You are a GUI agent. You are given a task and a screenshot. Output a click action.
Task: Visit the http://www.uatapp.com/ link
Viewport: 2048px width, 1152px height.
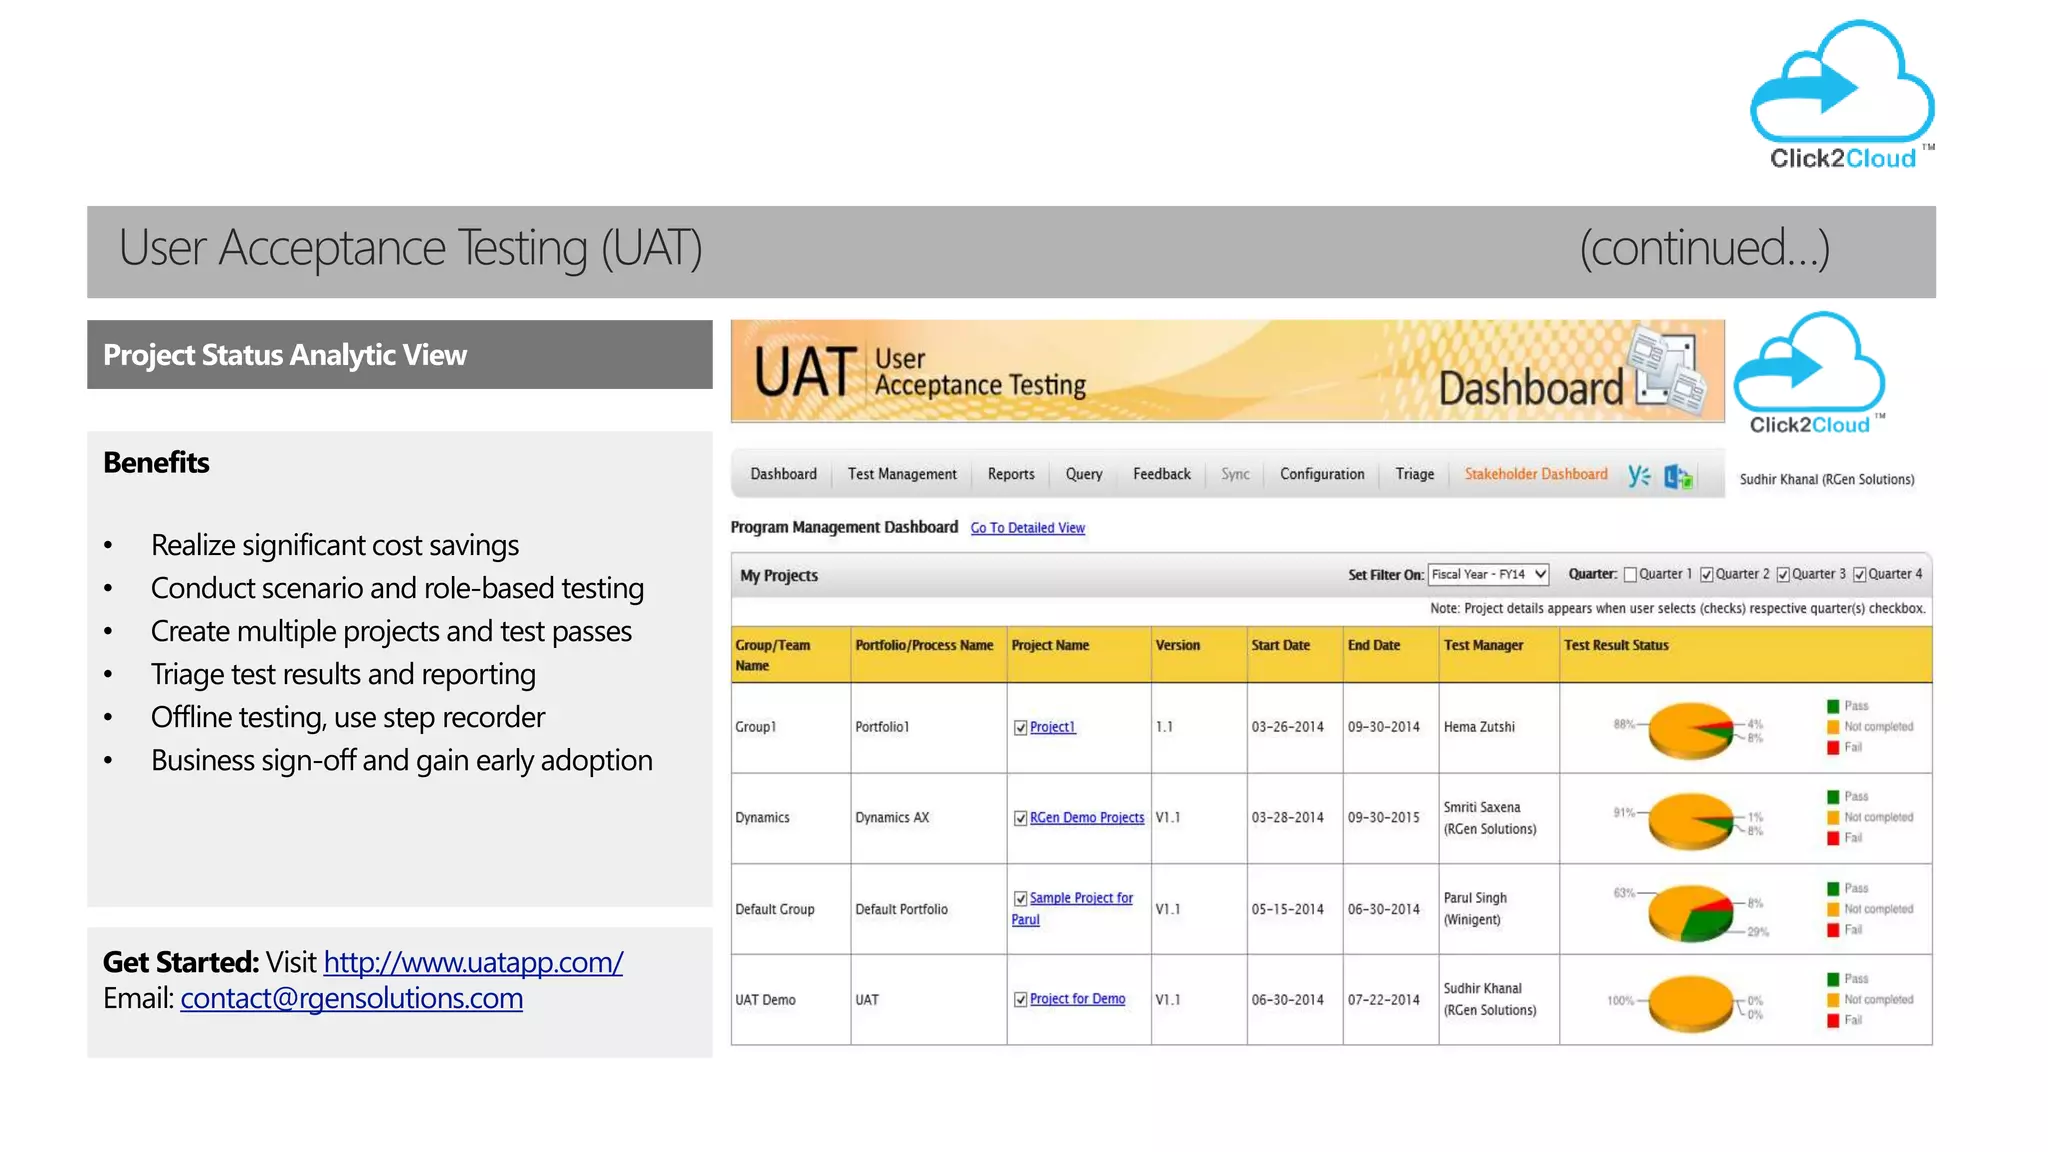(473, 962)
